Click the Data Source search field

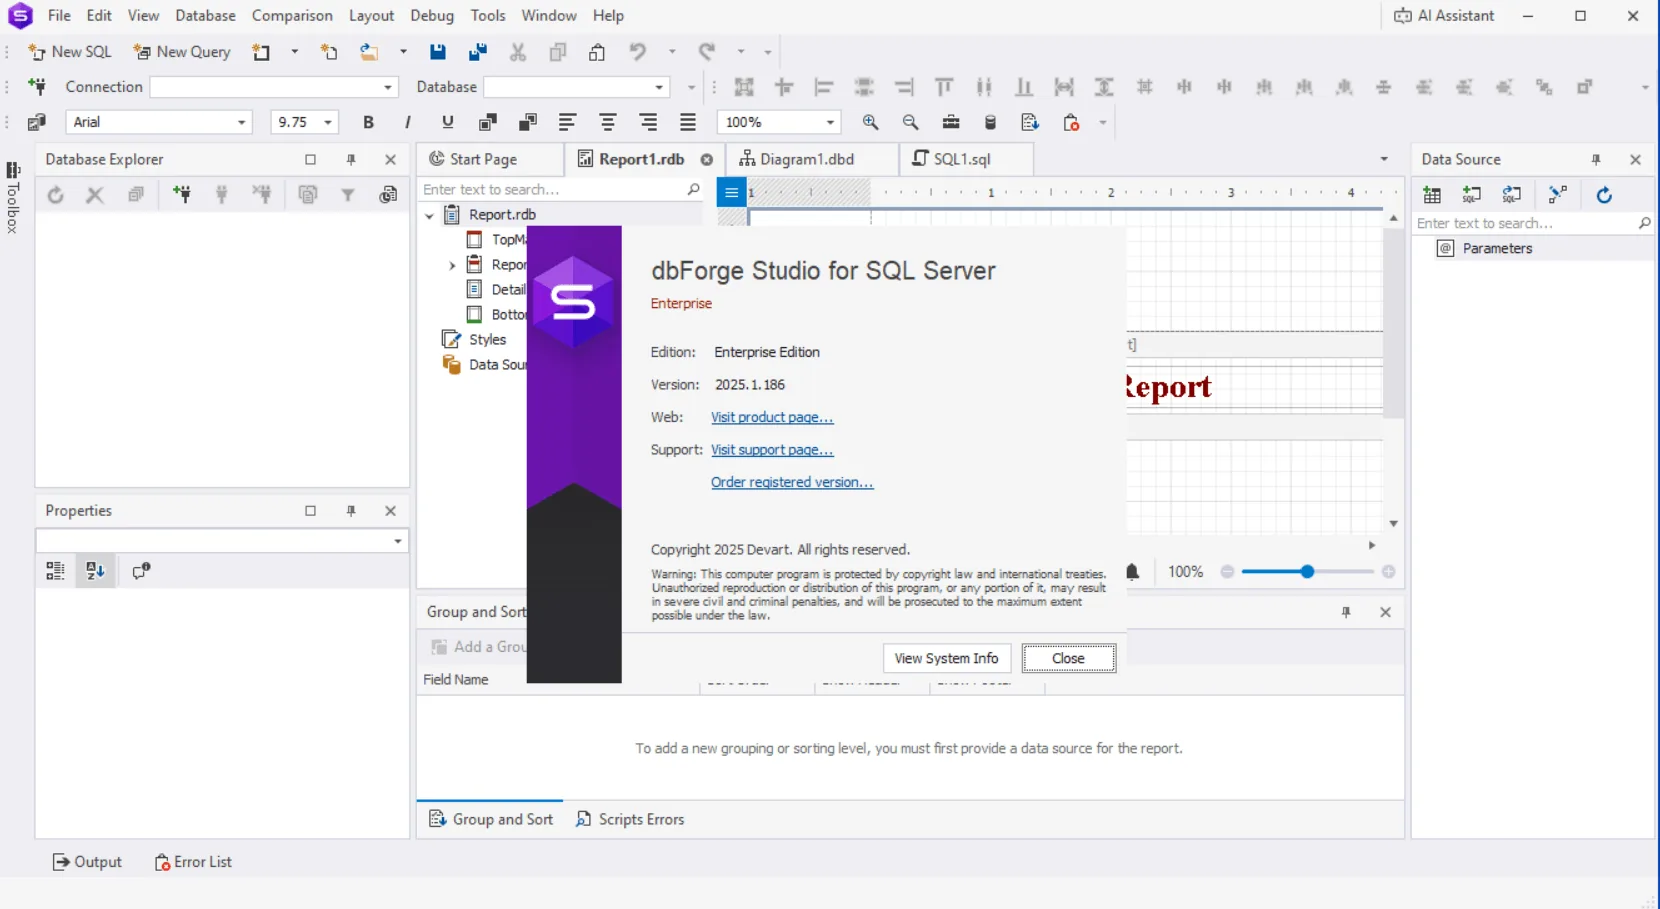click(x=1533, y=223)
